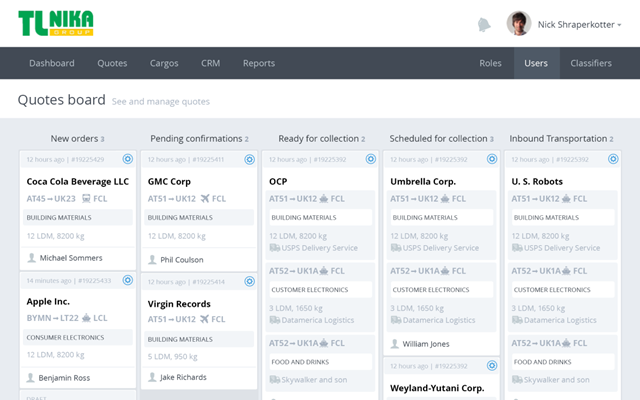Go to the Dashboard tab

coord(52,63)
